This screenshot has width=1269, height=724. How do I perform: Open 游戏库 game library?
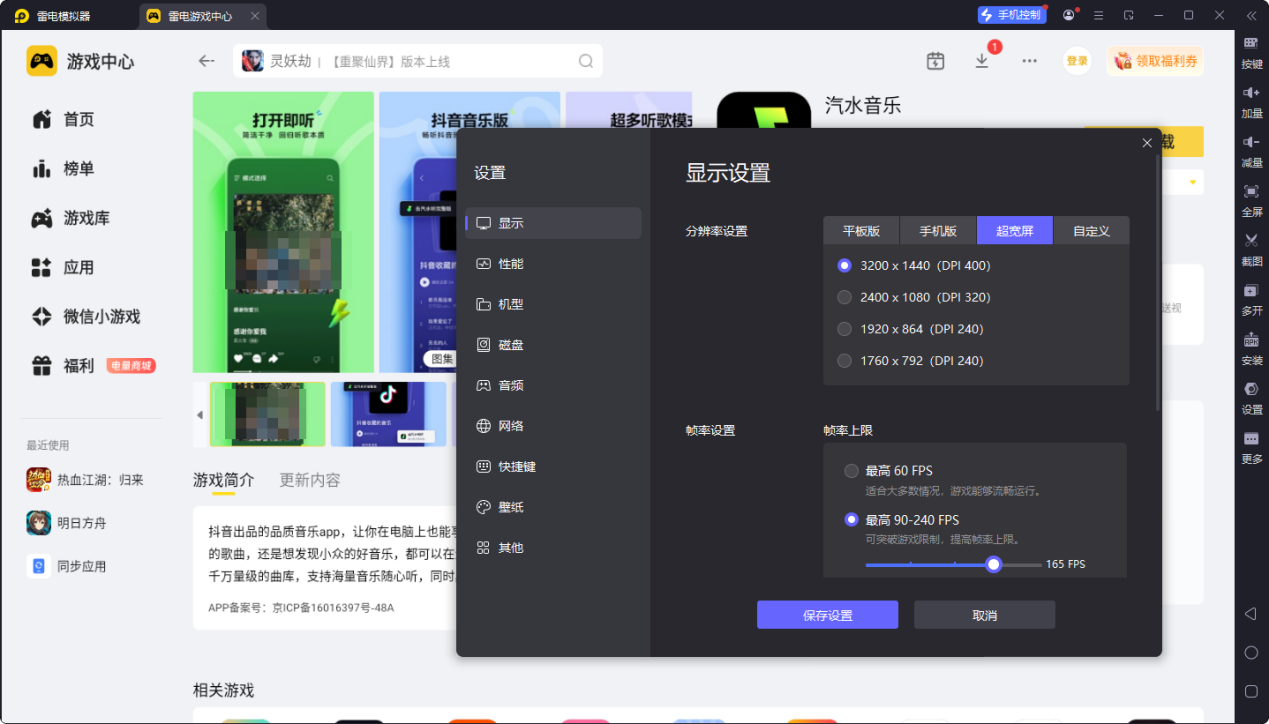point(72,218)
